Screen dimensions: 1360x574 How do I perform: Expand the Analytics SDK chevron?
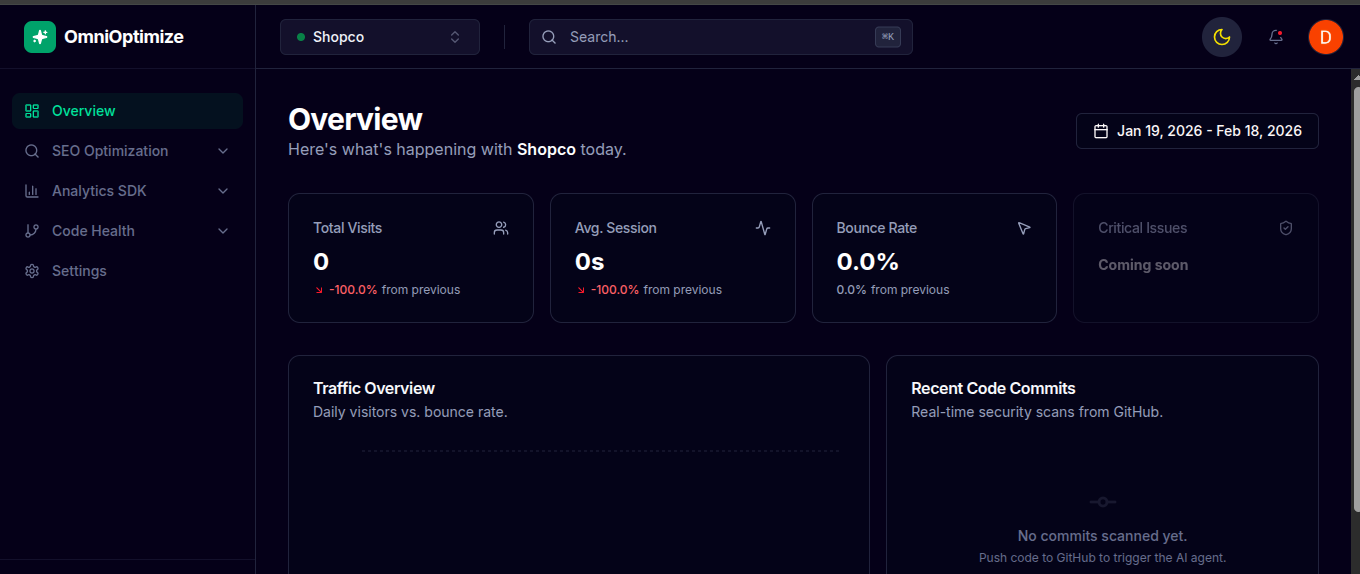click(223, 191)
